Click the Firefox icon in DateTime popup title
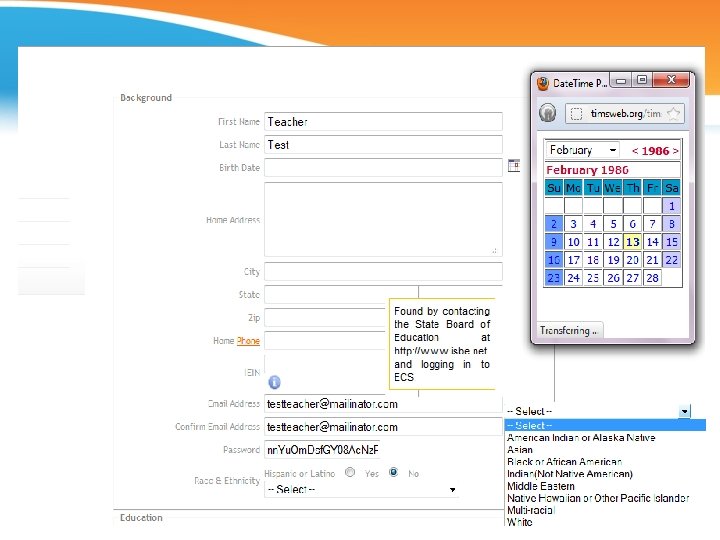 click(x=543, y=83)
